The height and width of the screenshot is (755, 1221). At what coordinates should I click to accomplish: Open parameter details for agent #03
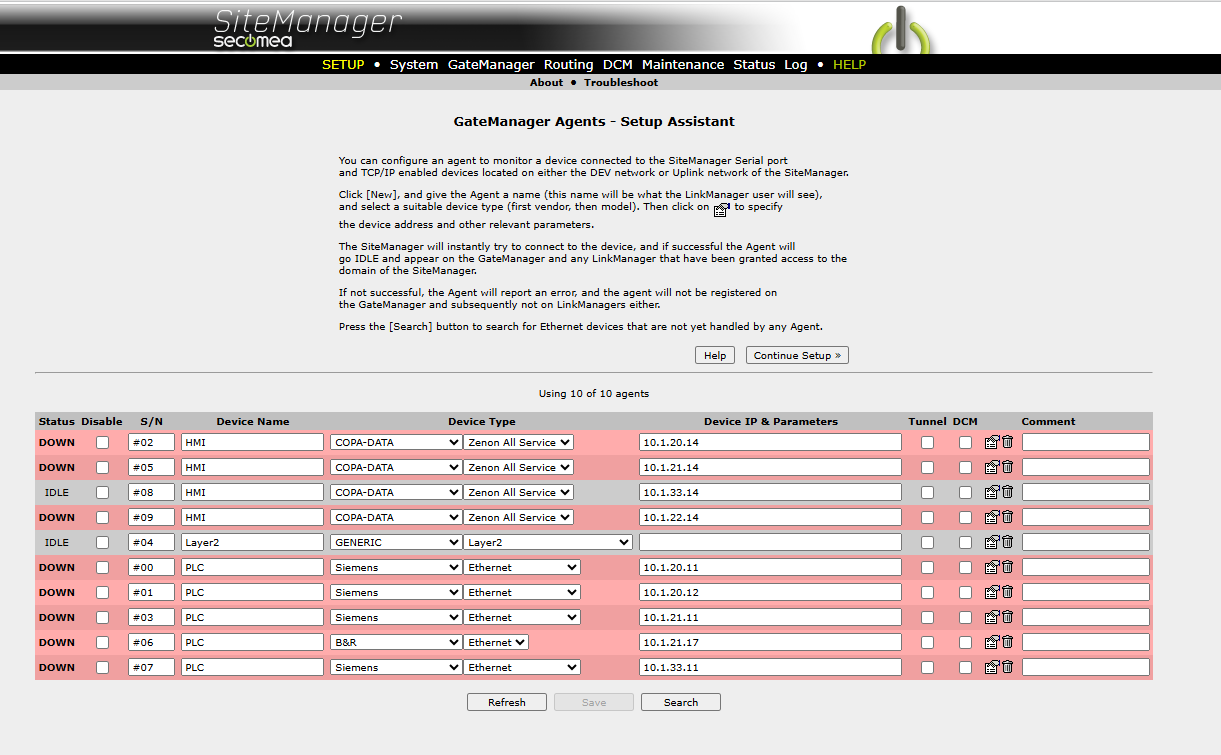(992, 617)
